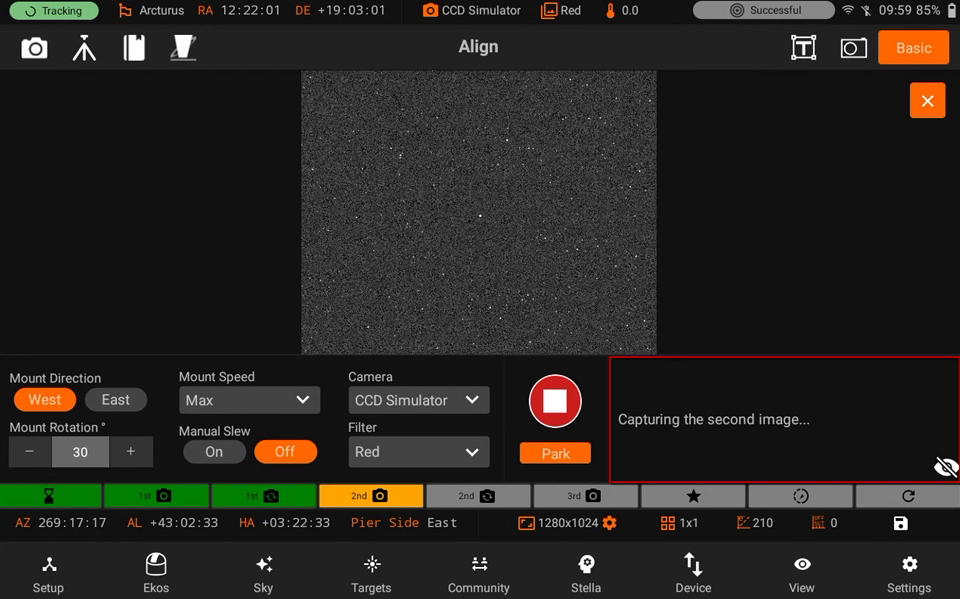The height and width of the screenshot is (599, 960).
Task: Select the 1st capture step
Action: tap(156, 496)
